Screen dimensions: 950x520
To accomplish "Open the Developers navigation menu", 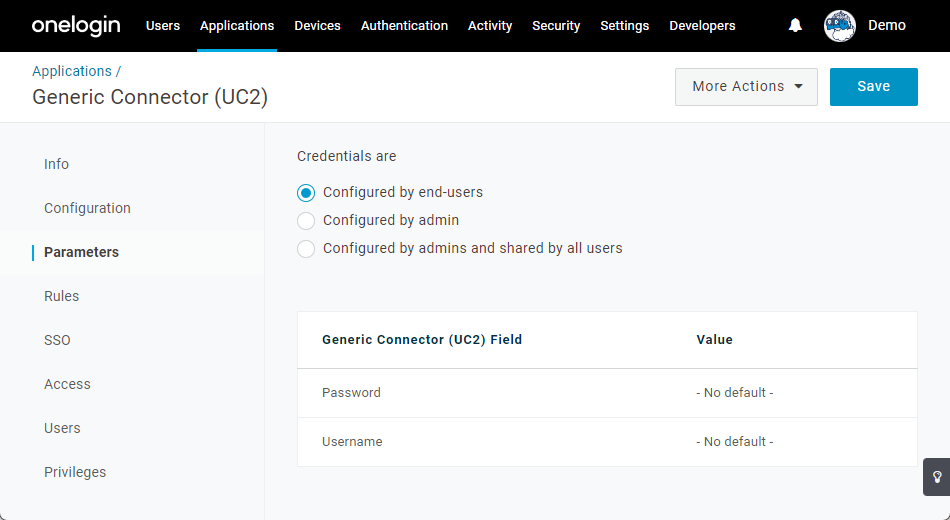I will [x=702, y=25].
